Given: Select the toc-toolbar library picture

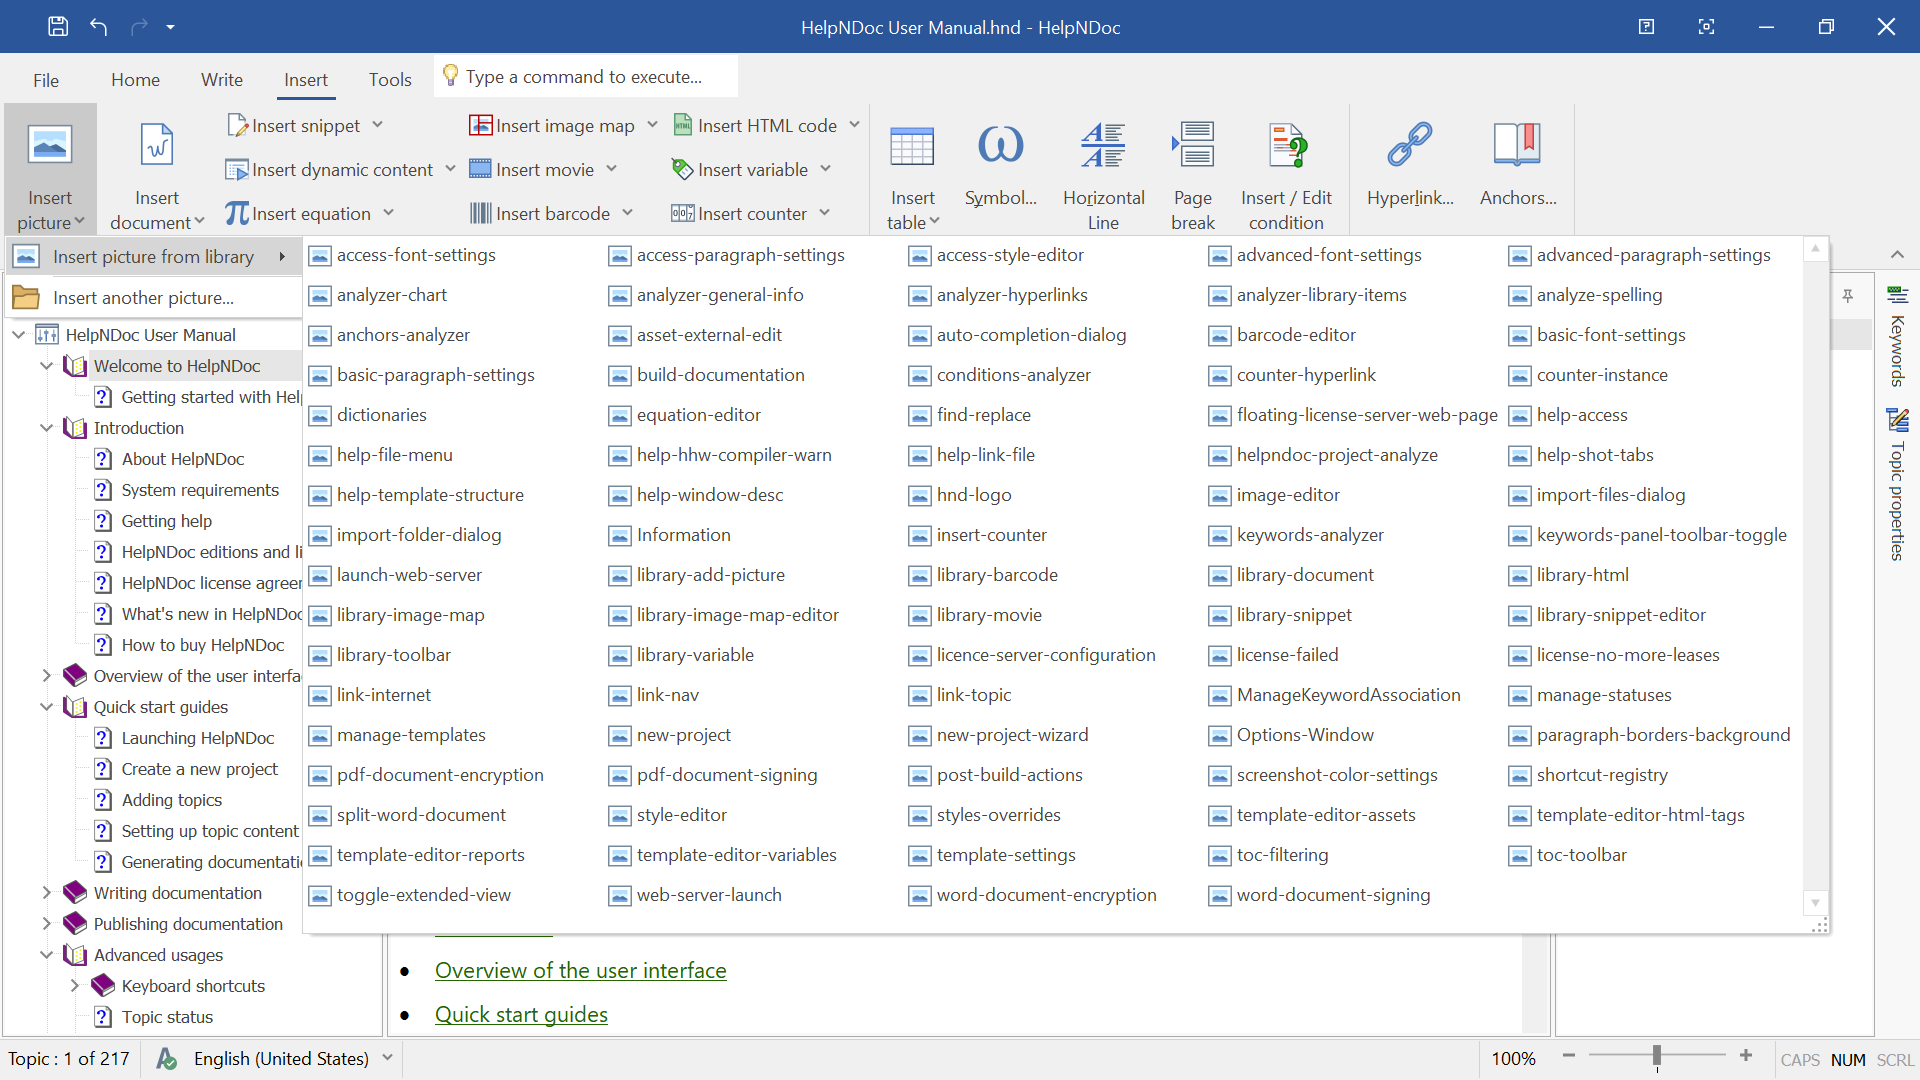Looking at the screenshot, I should pos(1581,855).
